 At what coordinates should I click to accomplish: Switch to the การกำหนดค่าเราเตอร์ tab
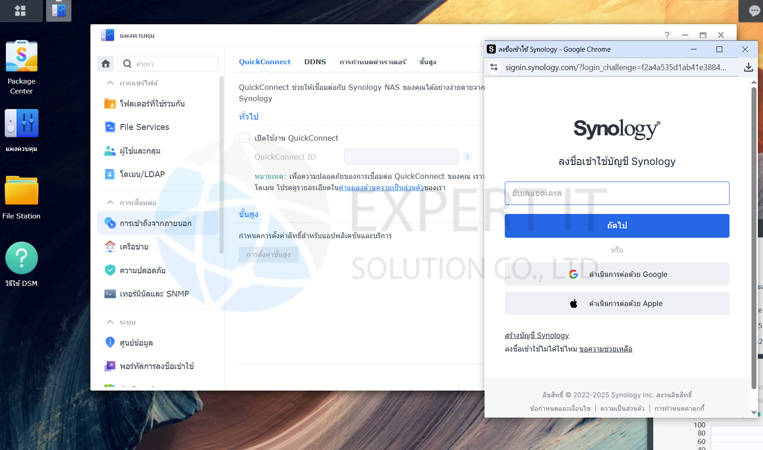coord(373,62)
